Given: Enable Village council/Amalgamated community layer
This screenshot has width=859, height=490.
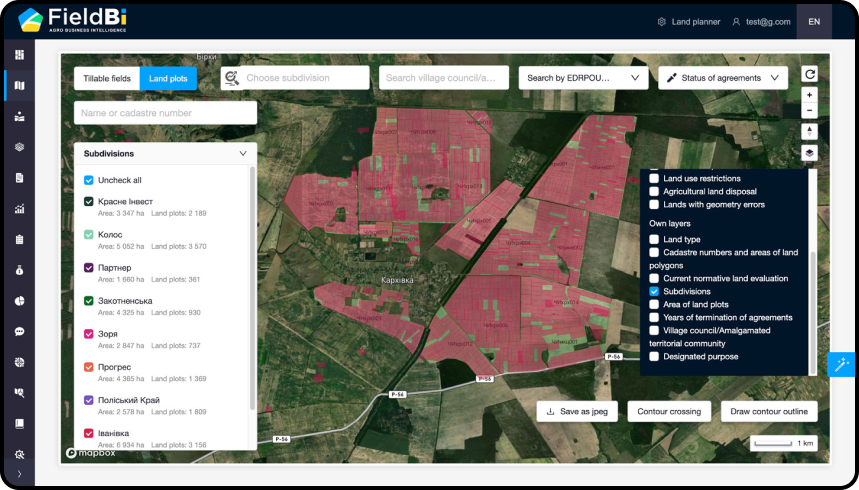Looking at the screenshot, I should coord(654,331).
